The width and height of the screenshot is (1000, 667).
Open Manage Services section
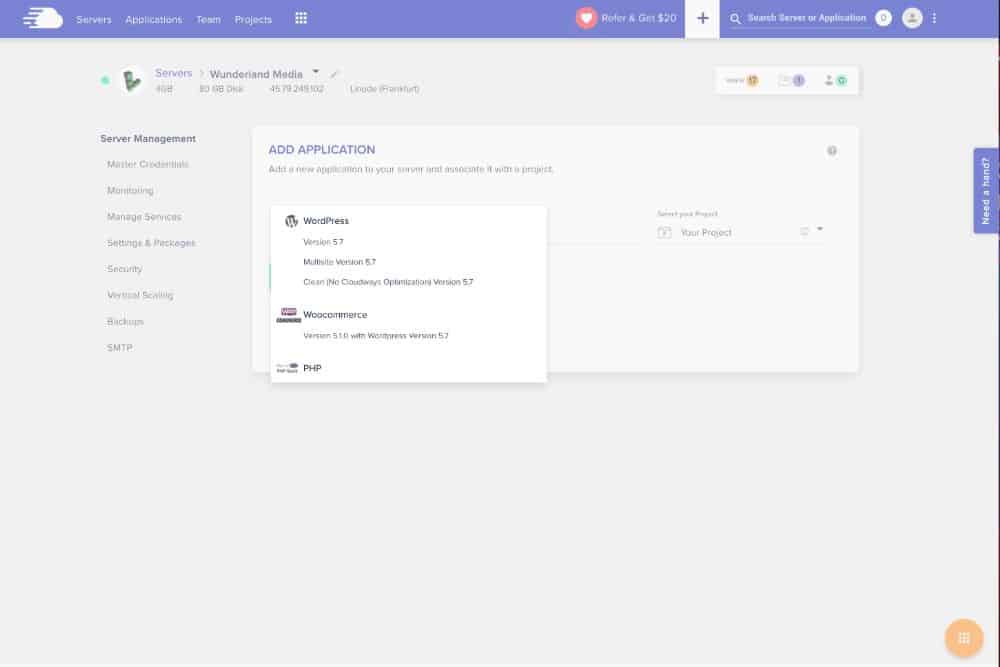coord(144,217)
